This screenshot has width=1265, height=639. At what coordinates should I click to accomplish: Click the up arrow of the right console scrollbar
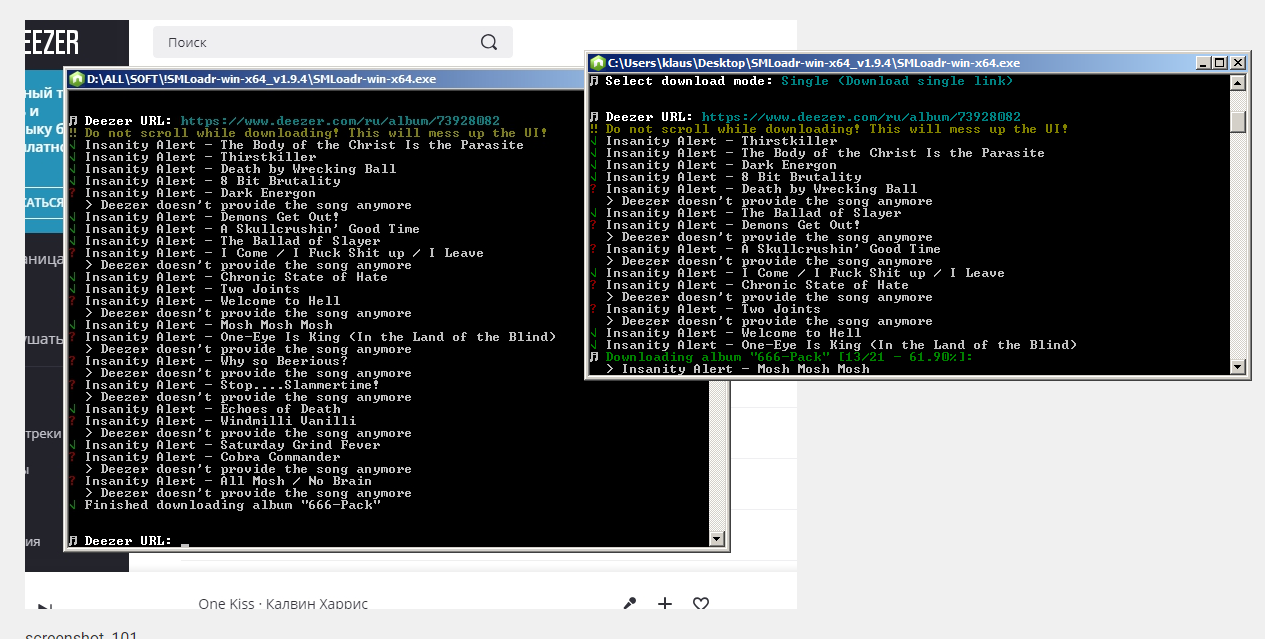click(1238, 82)
